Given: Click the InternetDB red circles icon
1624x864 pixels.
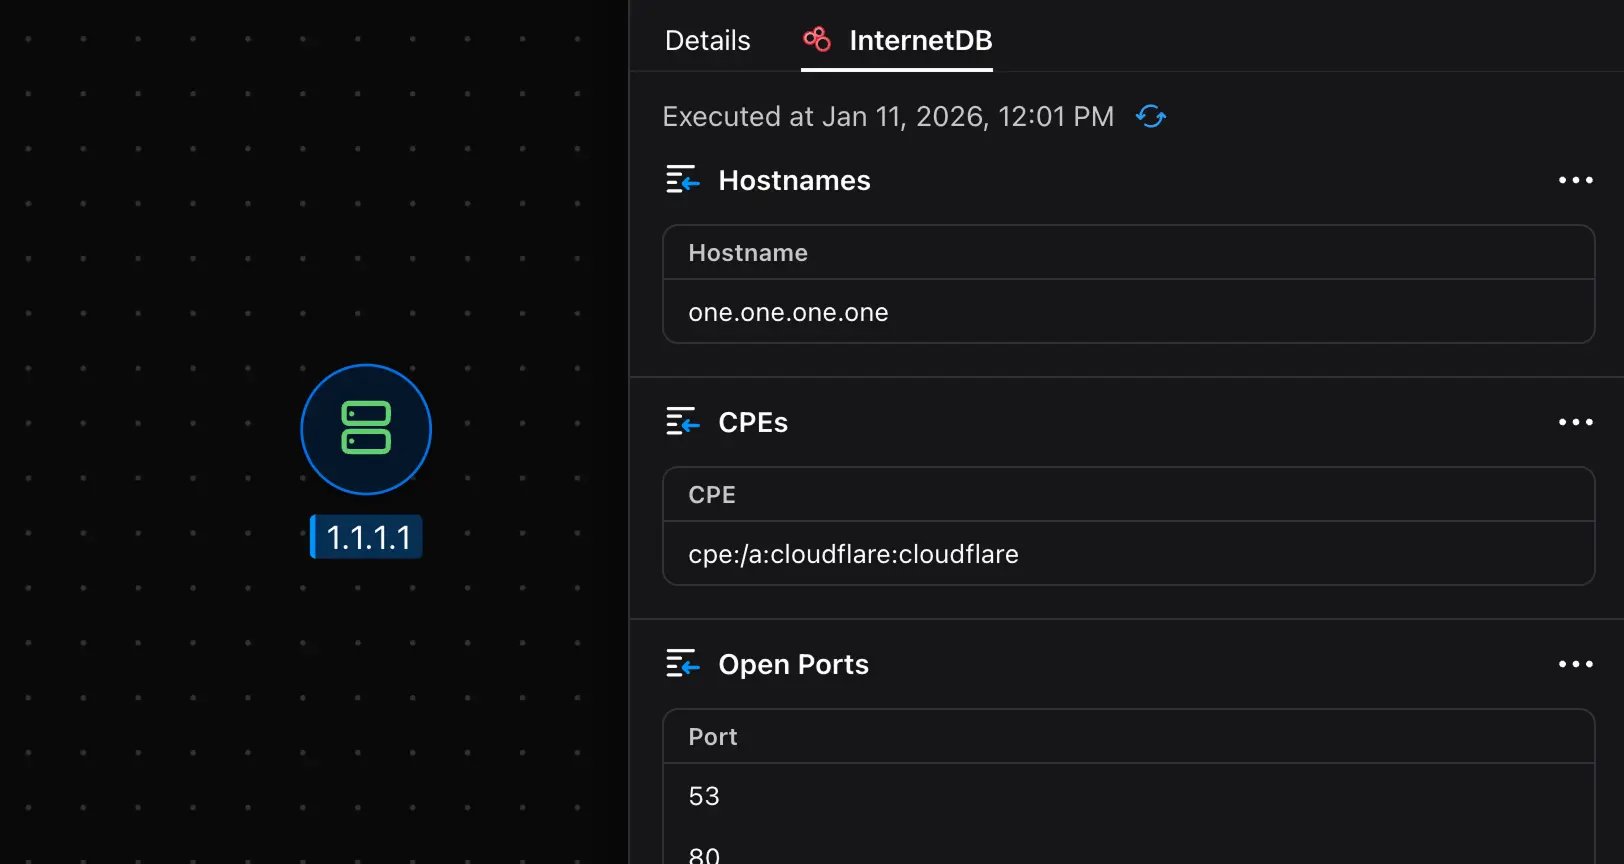Looking at the screenshot, I should tap(817, 39).
